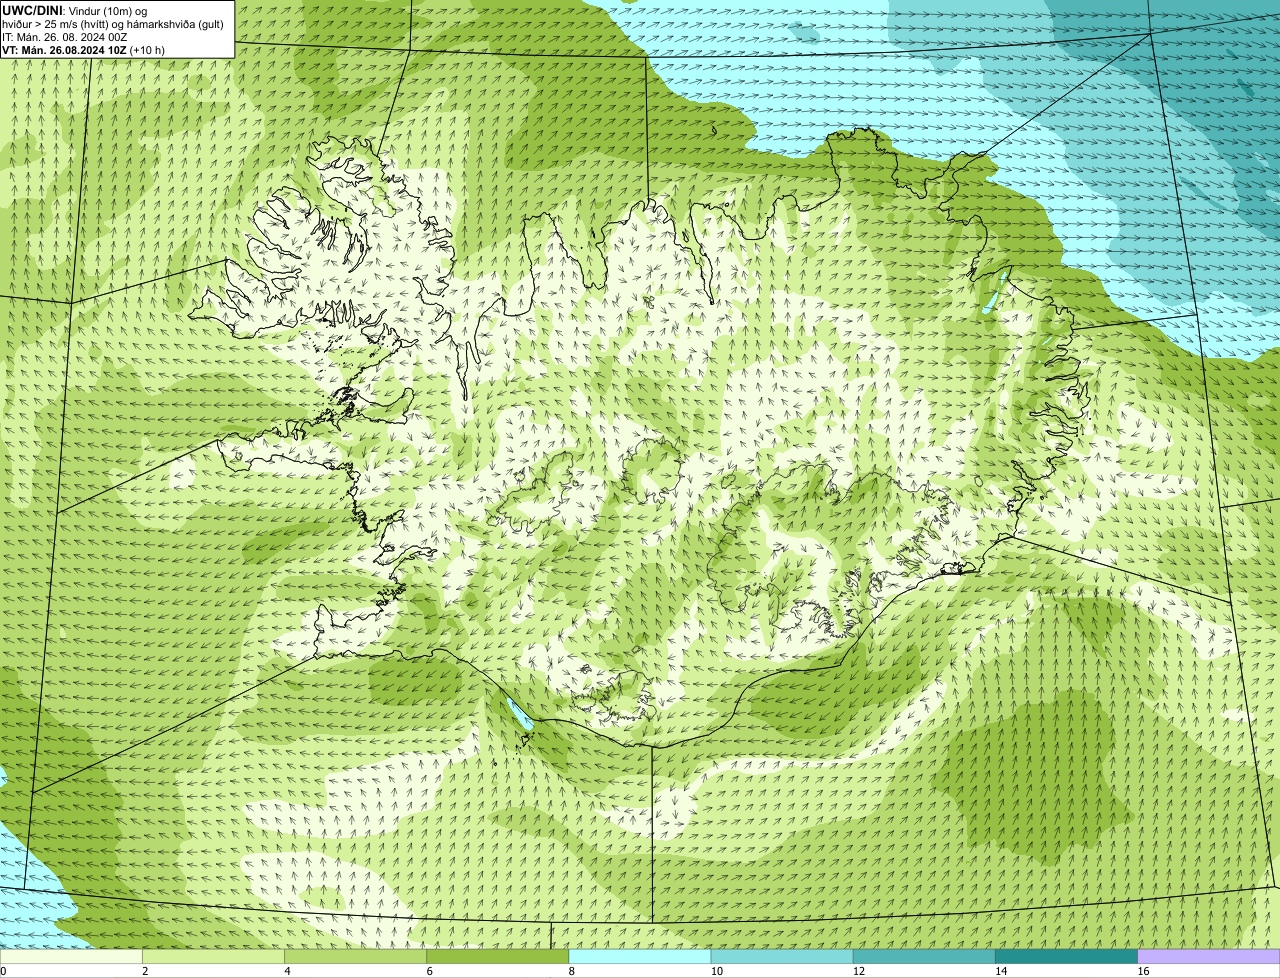
Task: Click the 6–8 m/s darker green legend swatch
Action: [x=498, y=957]
